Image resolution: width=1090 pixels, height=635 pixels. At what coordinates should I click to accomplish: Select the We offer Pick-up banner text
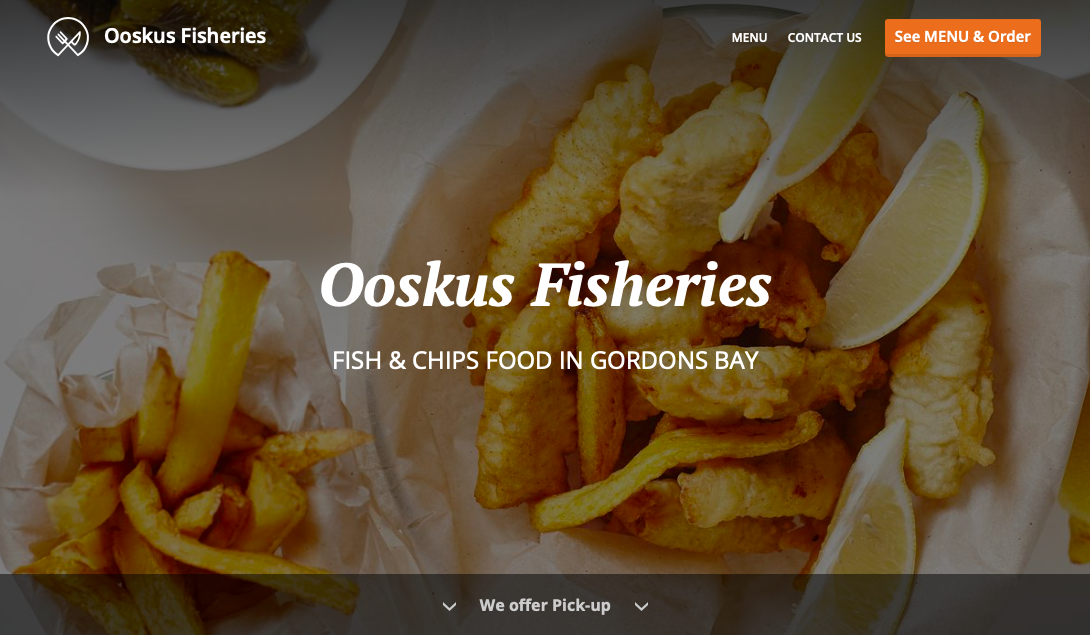[544, 606]
